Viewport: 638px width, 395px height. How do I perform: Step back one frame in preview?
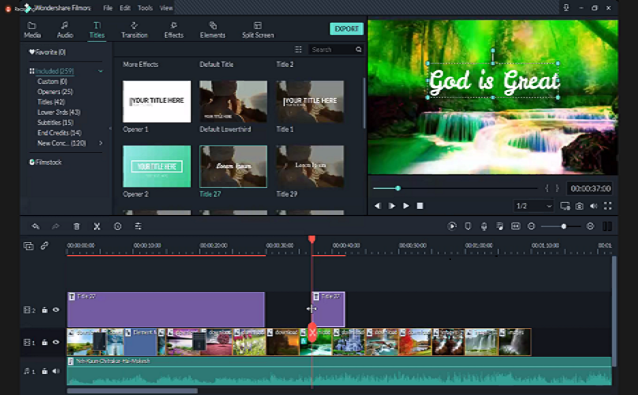pos(378,206)
